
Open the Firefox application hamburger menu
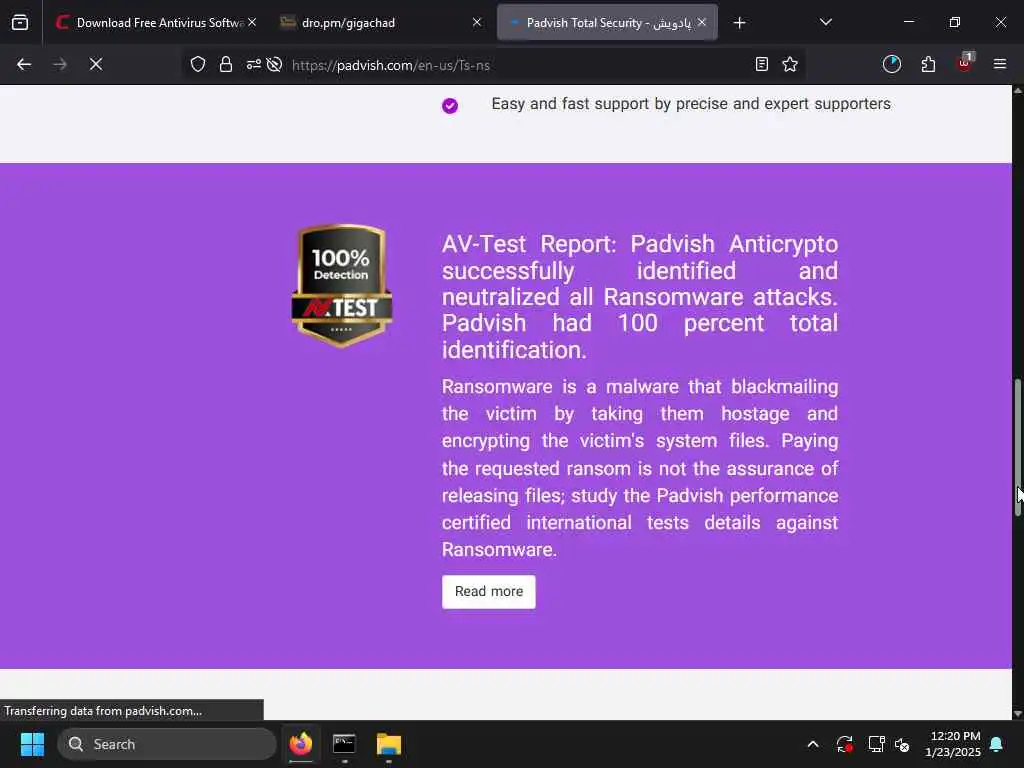1000,64
